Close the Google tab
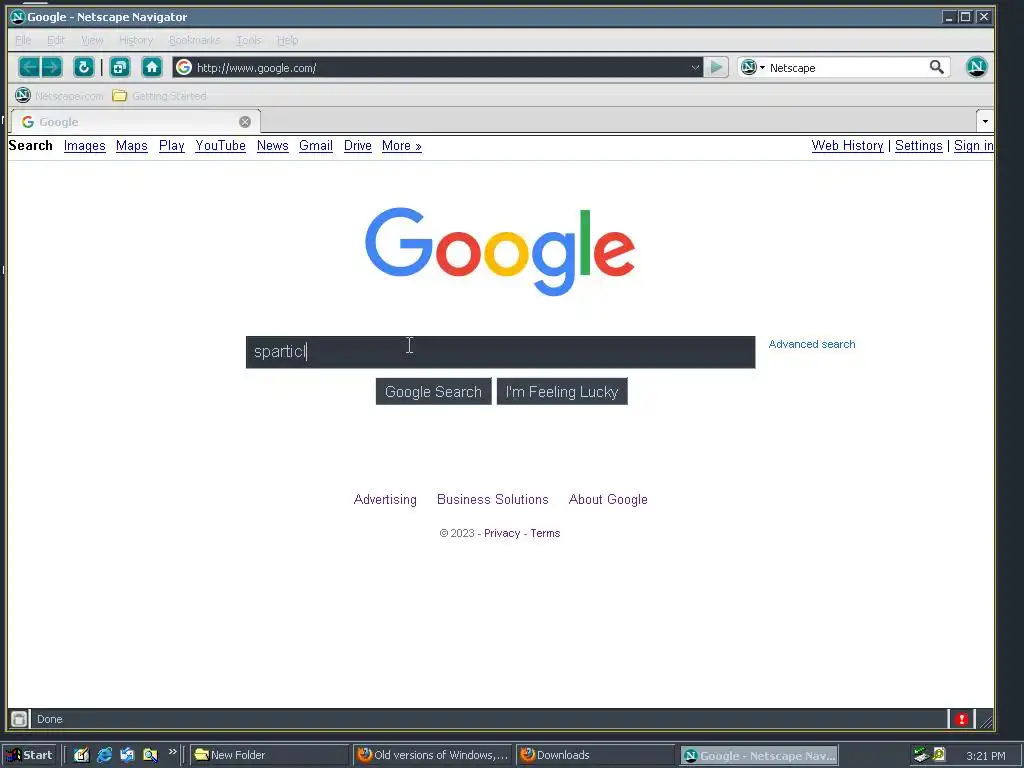This screenshot has height=768, width=1024. (x=245, y=121)
